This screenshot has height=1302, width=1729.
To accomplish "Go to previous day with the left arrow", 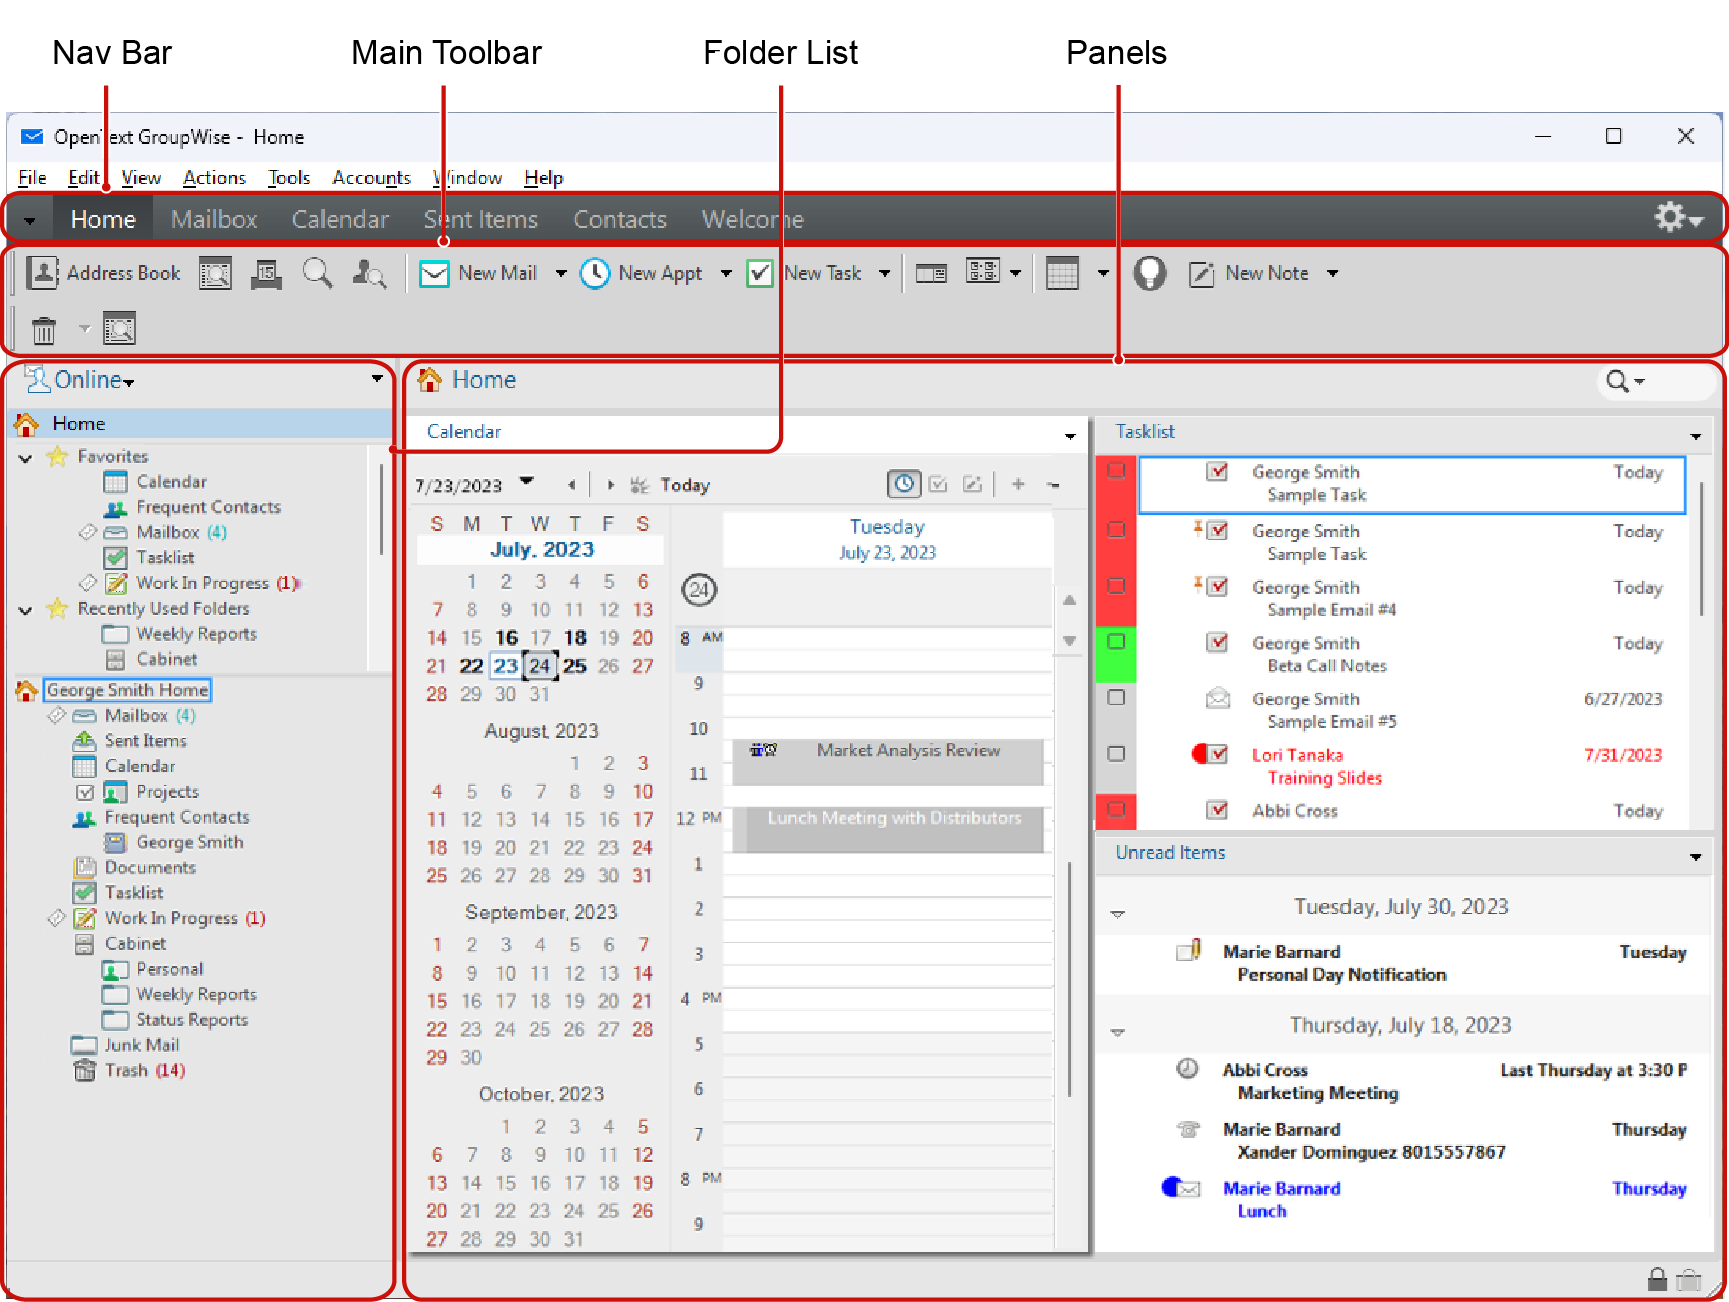I will pos(572,485).
